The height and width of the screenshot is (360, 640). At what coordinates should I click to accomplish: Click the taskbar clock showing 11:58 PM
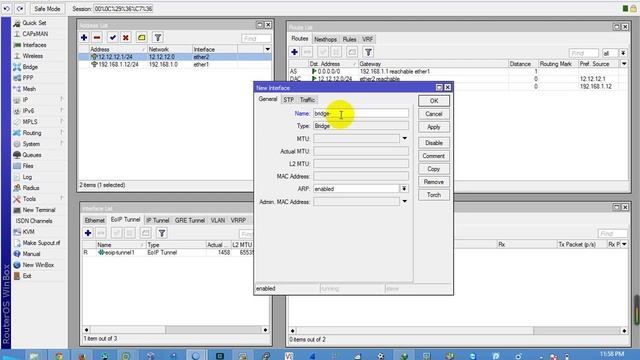click(612, 353)
